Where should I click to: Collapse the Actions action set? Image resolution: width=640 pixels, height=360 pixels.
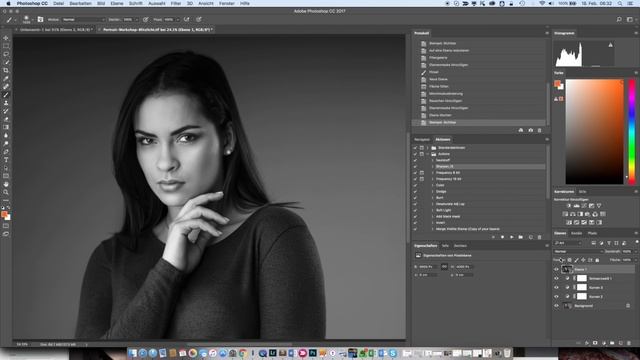tap(428, 154)
